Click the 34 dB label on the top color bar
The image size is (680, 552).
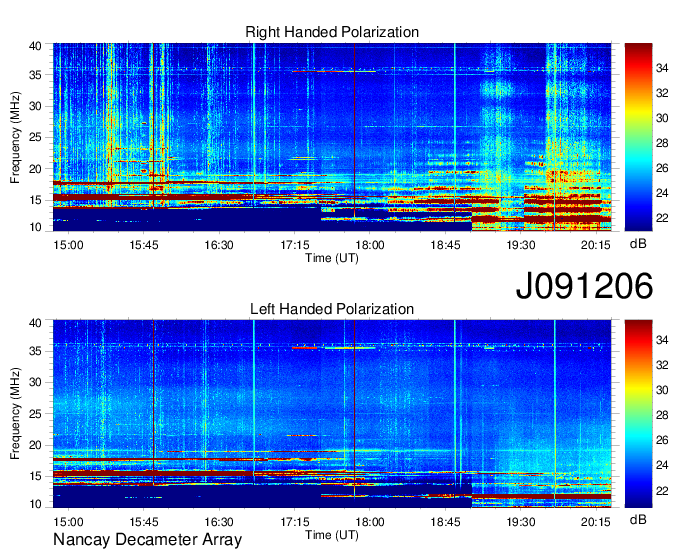point(662,68)
